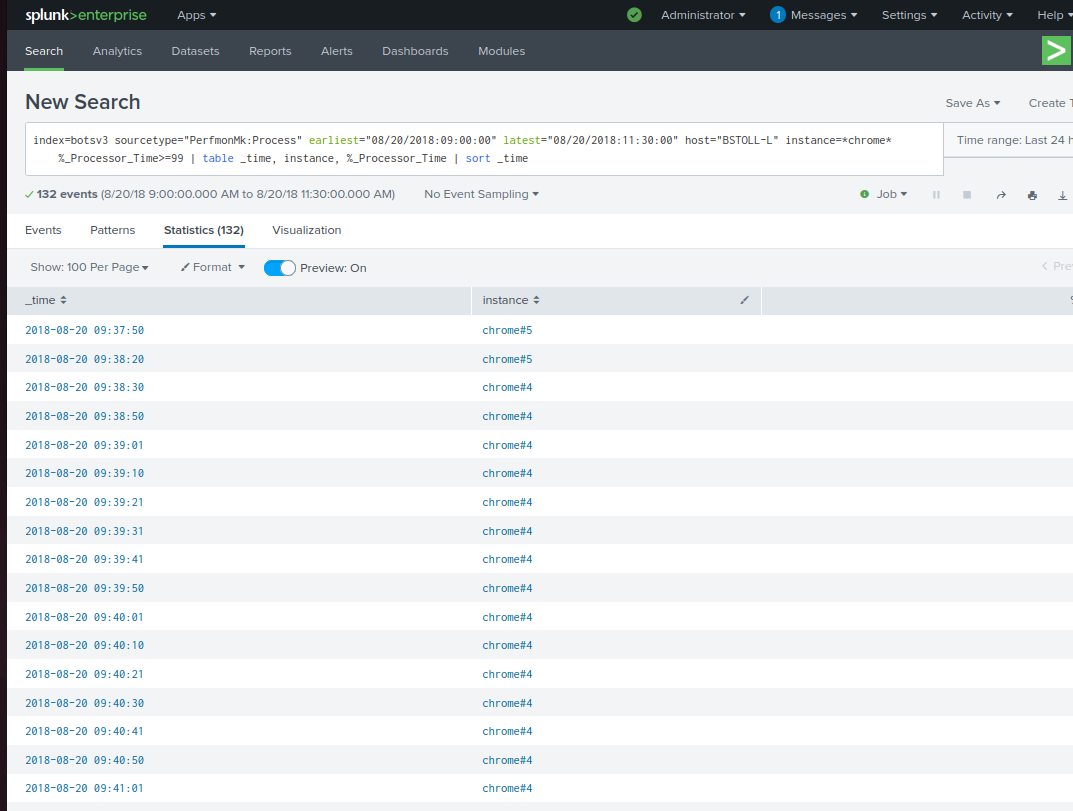
Task: Click chrome#4 in the 09:38:50 row
Action: tap(507, 416)
